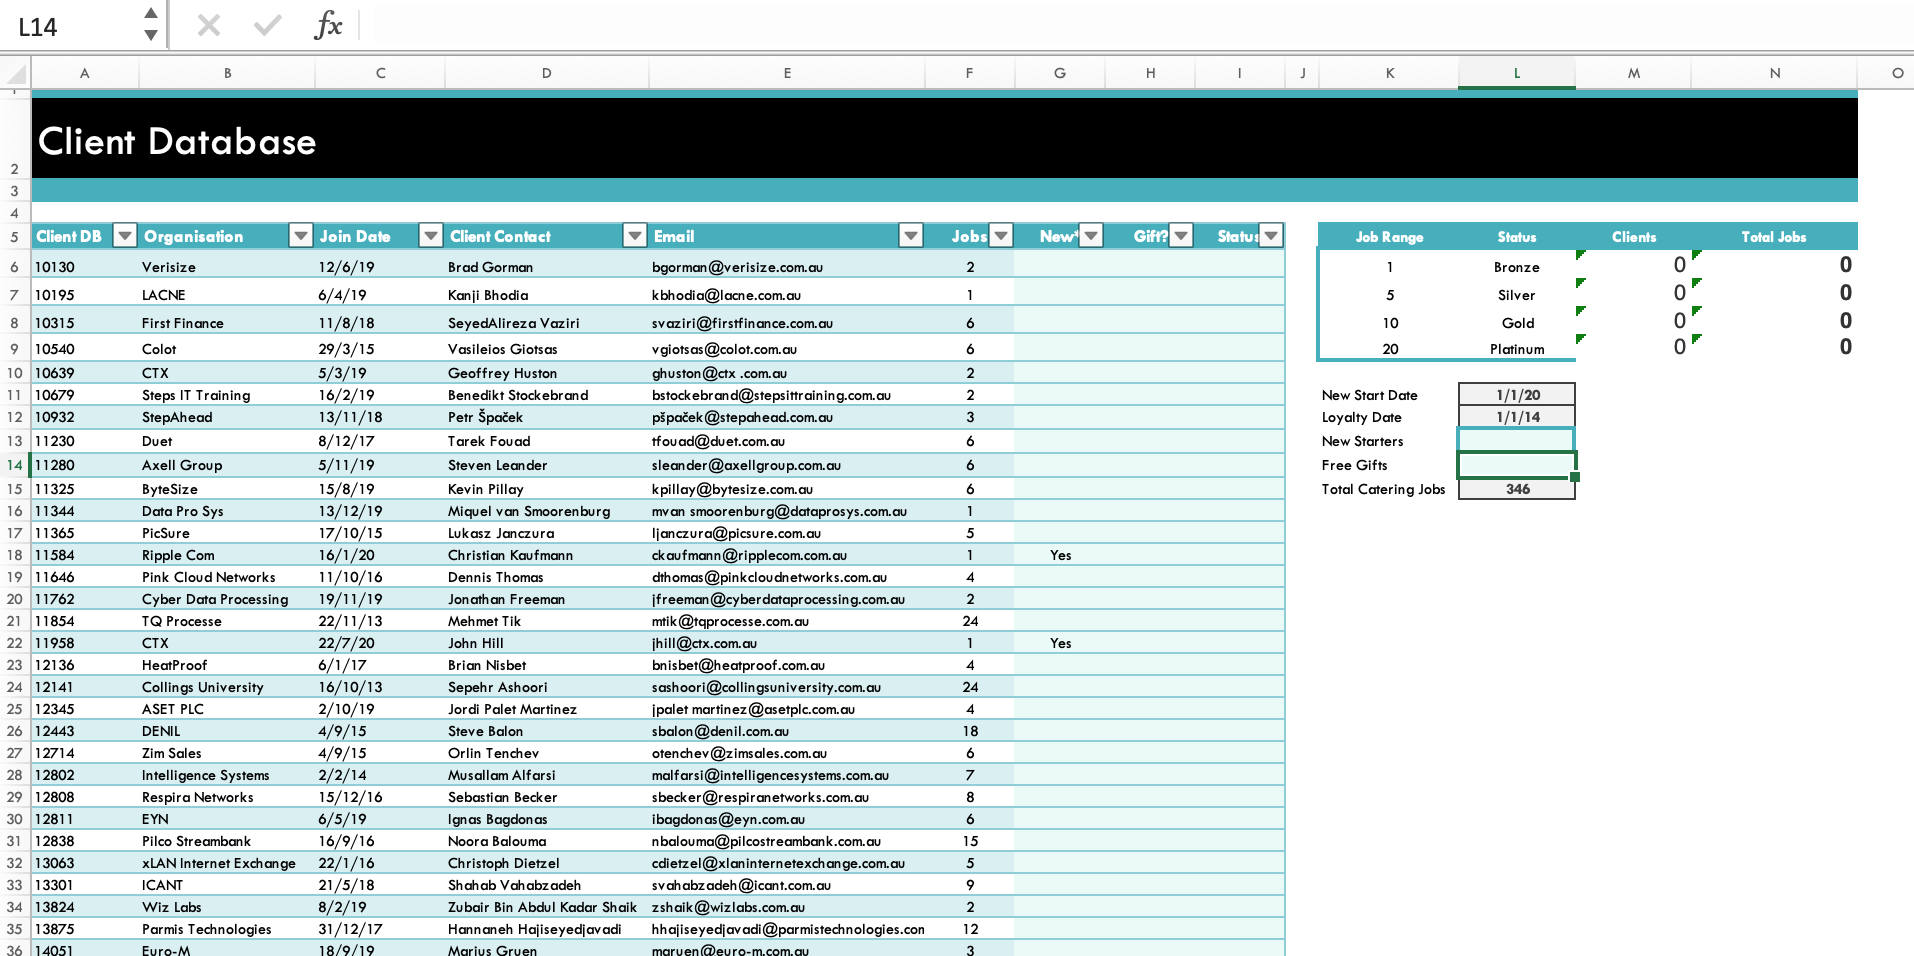The height and width of the screenshot is (956, 1914).
Task: Open the filter dropdown on the Organisation column
Action: click(x=300, y=236)
